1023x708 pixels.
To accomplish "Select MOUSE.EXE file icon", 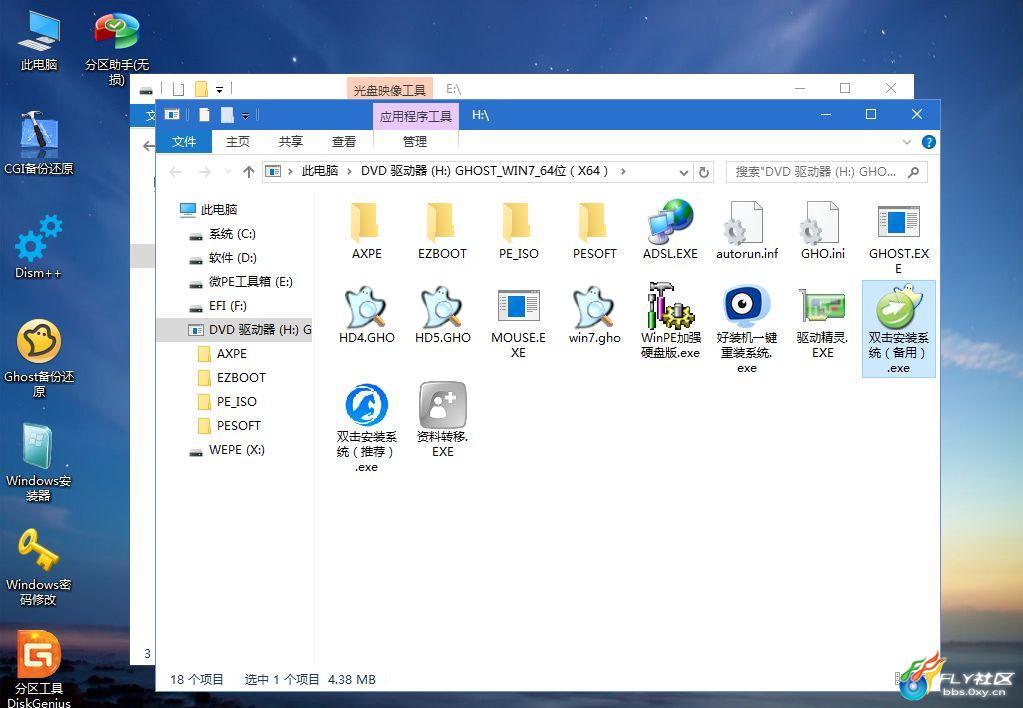I will point(518,323).
